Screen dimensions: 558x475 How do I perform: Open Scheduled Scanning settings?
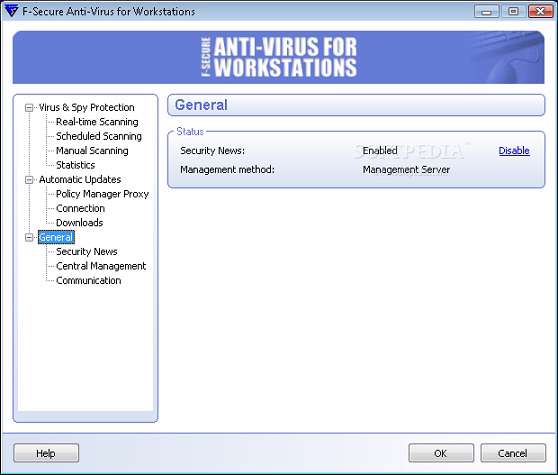coord(99,136)
